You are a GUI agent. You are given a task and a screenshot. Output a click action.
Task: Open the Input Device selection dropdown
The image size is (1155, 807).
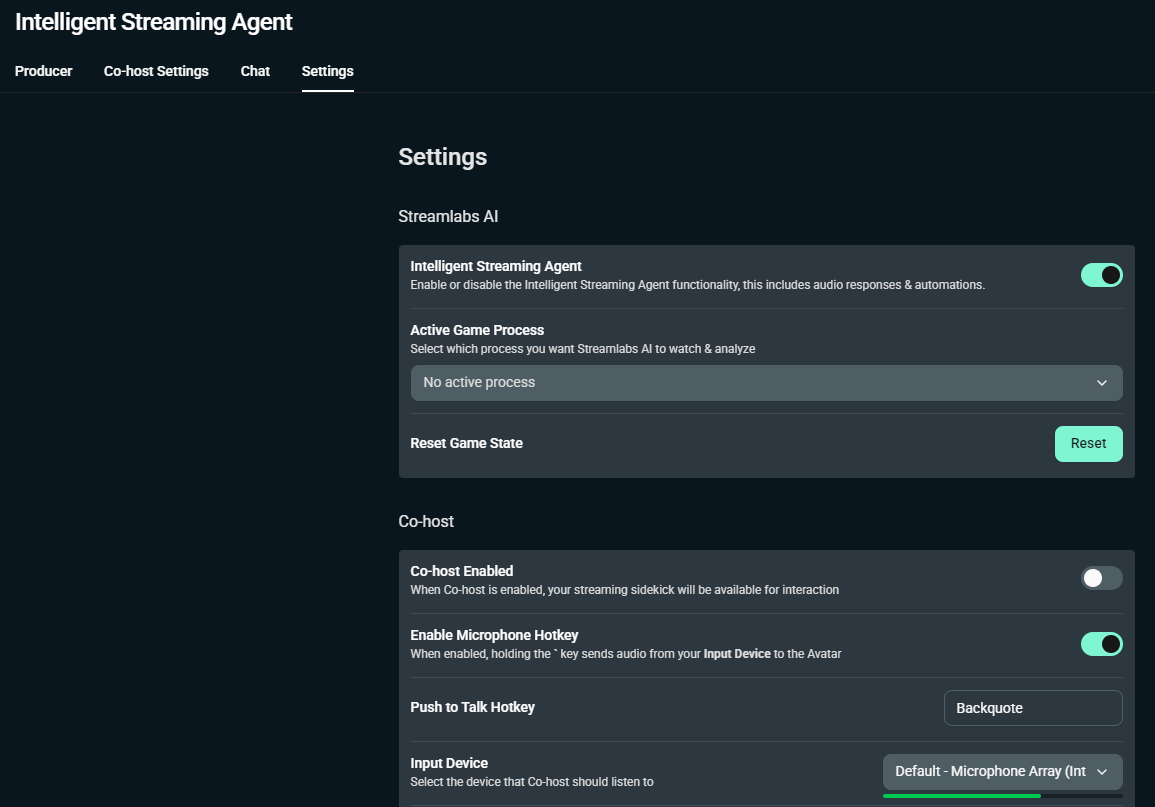pos(1001,772)
